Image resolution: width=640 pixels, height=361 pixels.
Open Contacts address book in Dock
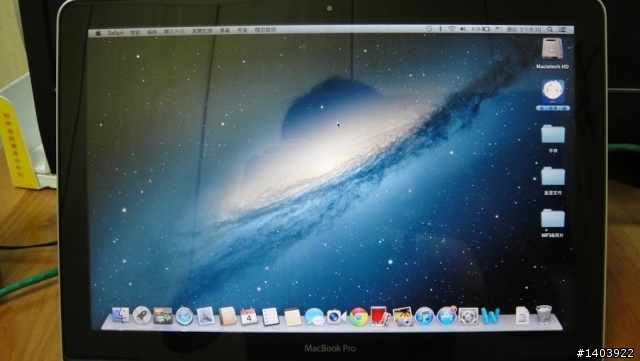(227, 316)
